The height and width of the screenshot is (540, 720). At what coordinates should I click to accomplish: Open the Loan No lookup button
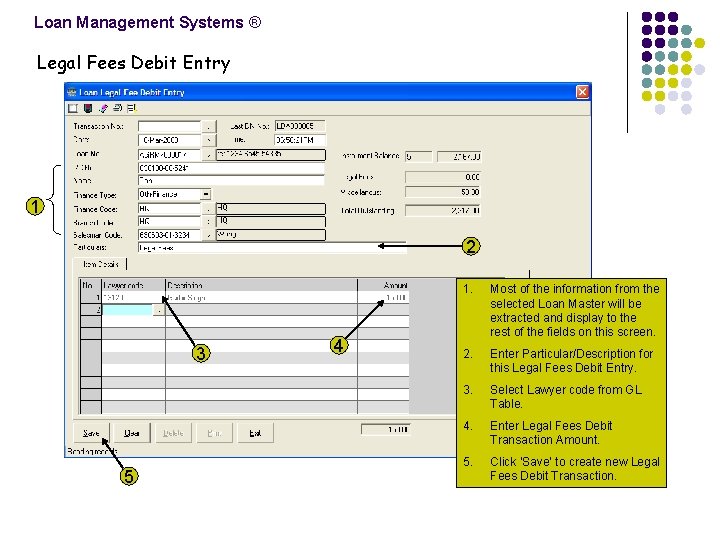coord(208,155)
